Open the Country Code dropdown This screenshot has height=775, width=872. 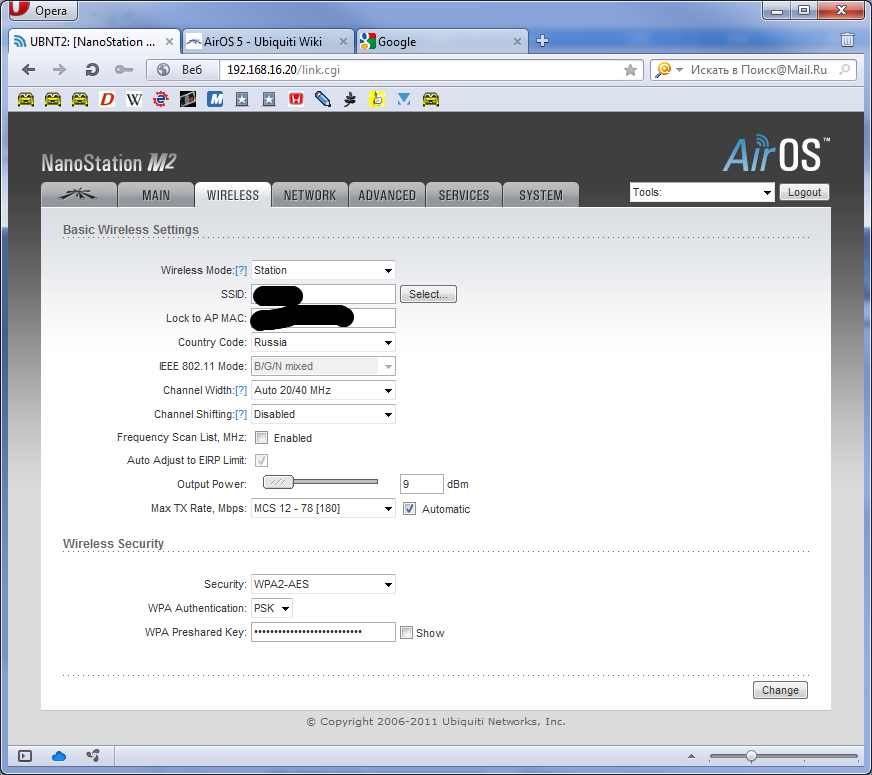coord(323,342)
